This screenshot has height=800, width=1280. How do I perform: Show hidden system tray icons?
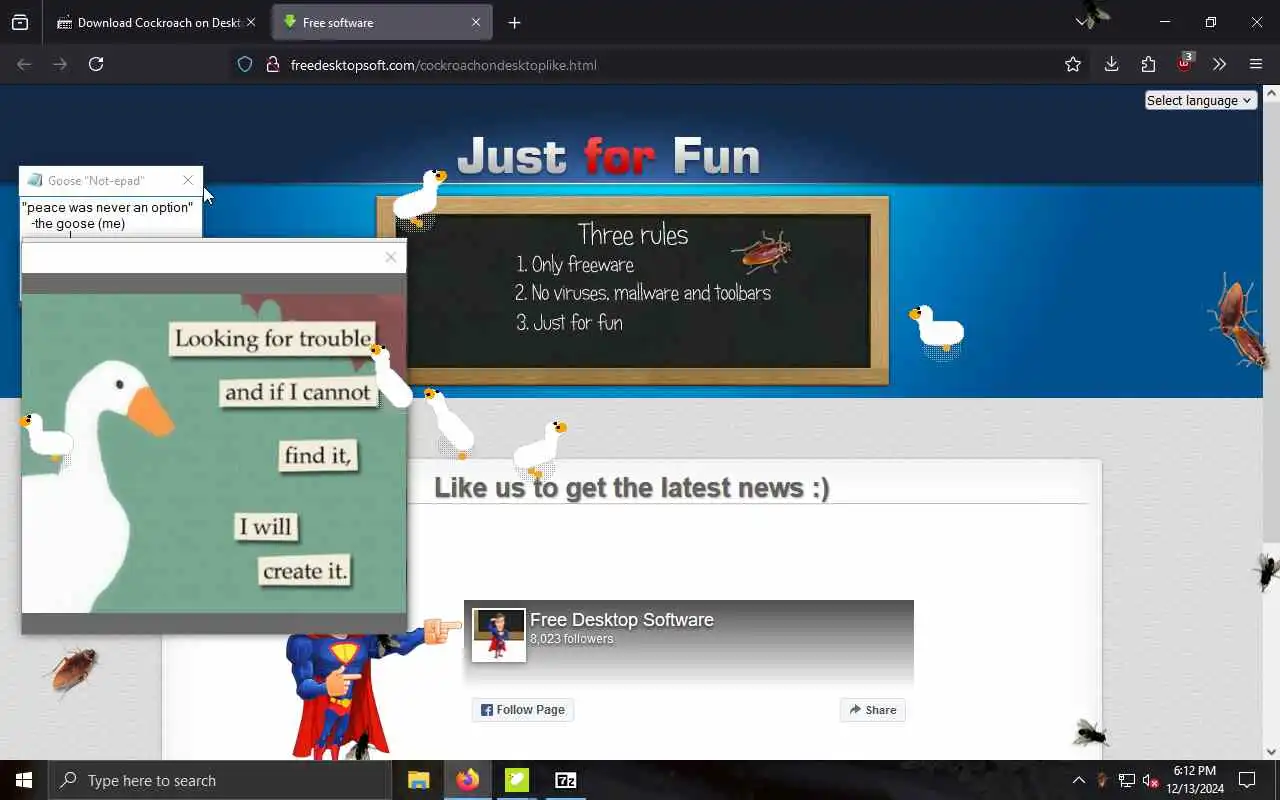click(x=1078, y=780)
